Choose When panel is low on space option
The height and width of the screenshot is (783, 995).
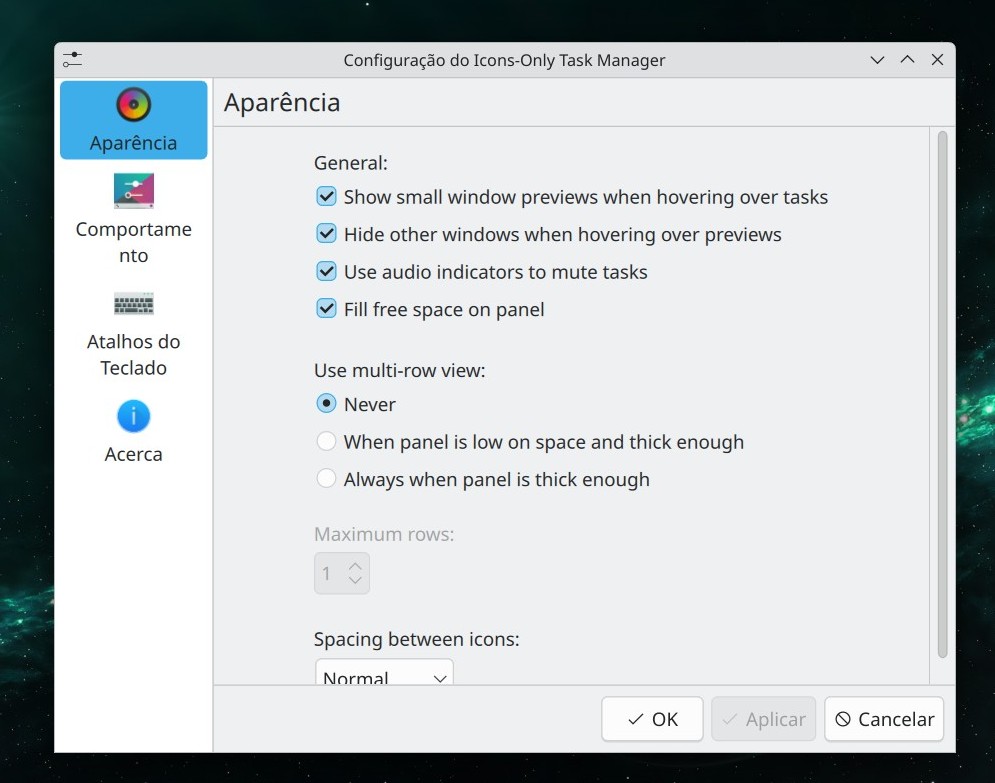326,441
